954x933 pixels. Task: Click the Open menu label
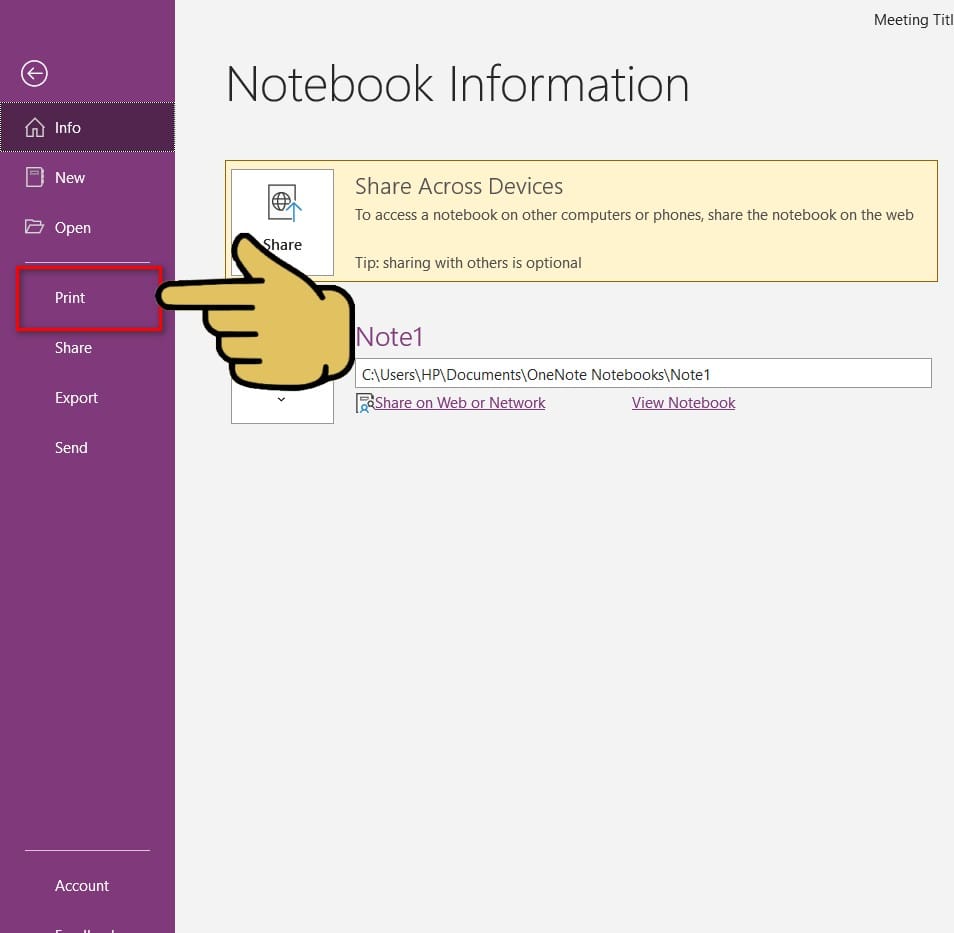coord(72,228)
